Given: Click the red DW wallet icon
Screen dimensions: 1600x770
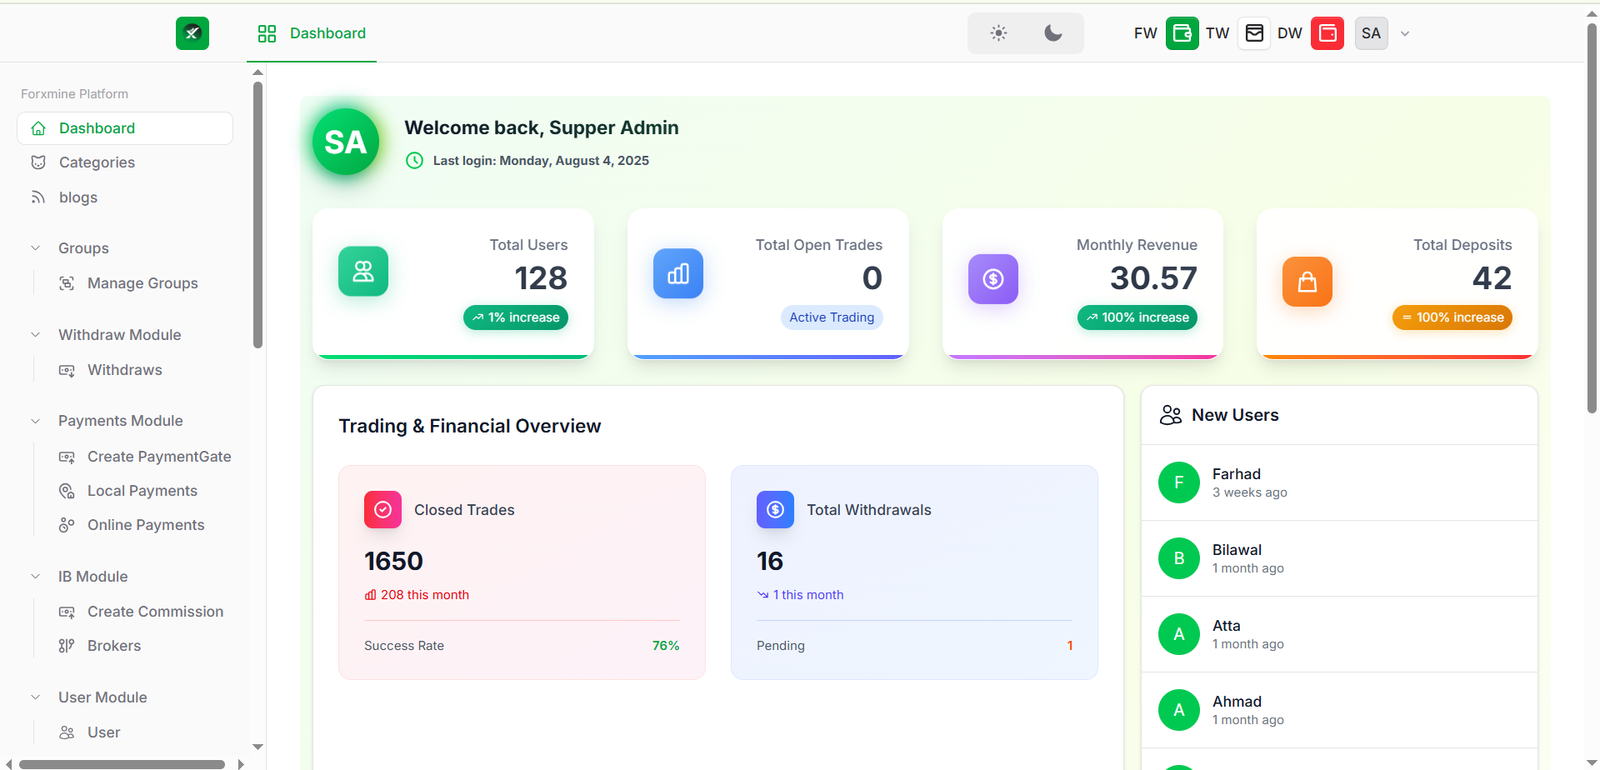Looking at the screenshot, I should (1327, 33).
